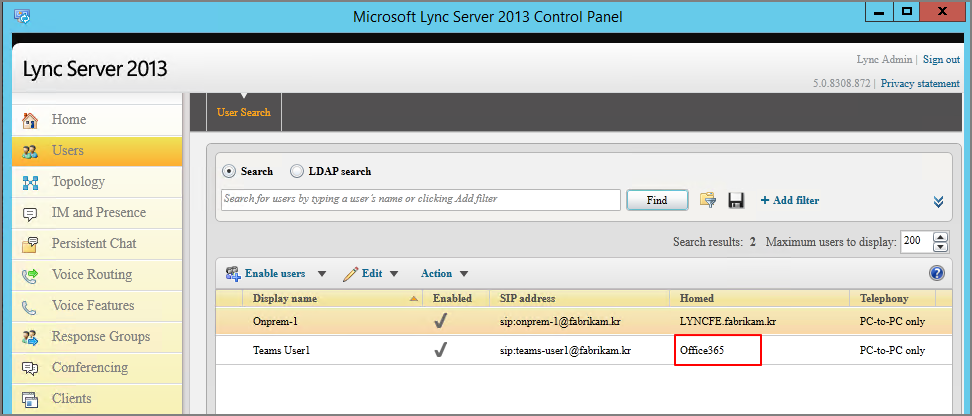Open the Home menu item
This screenshot has height=416, width=972.
(97, 120)
